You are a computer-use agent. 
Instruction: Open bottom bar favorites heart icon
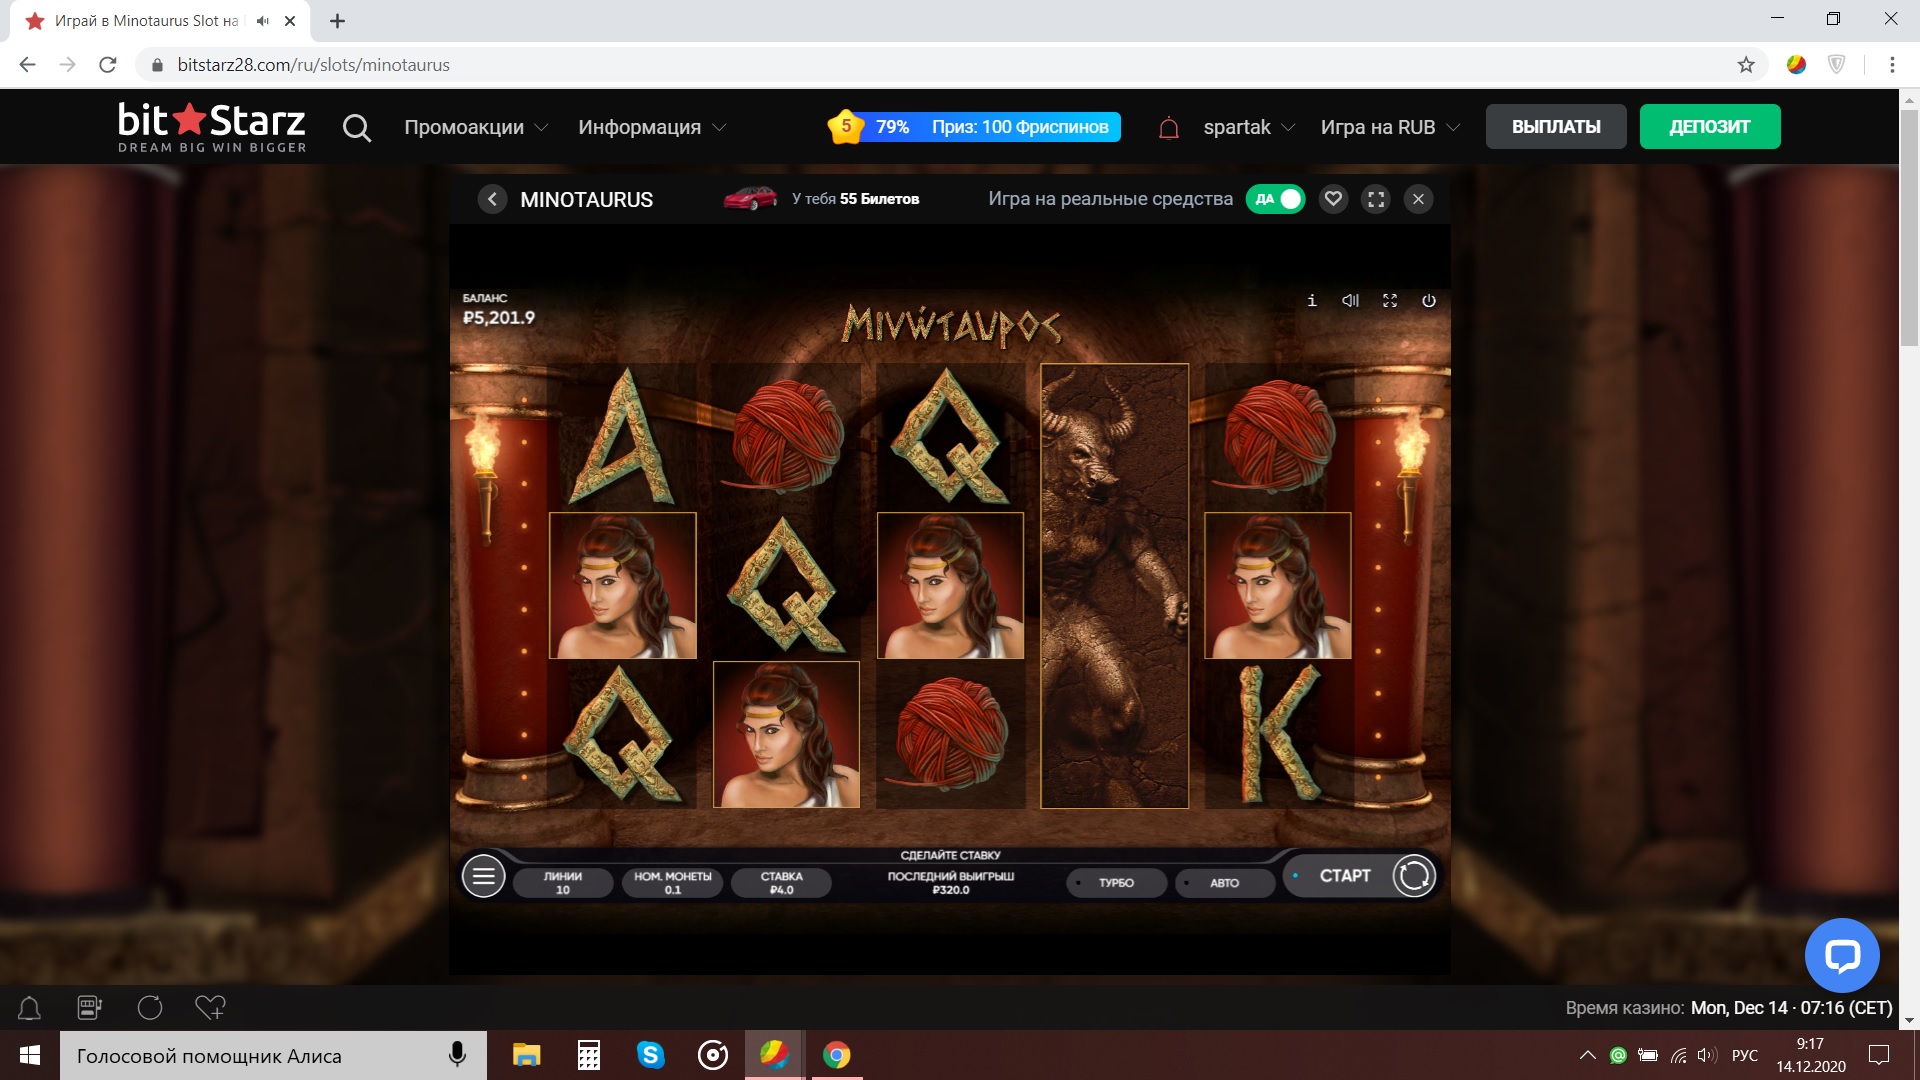point(210,1008)
